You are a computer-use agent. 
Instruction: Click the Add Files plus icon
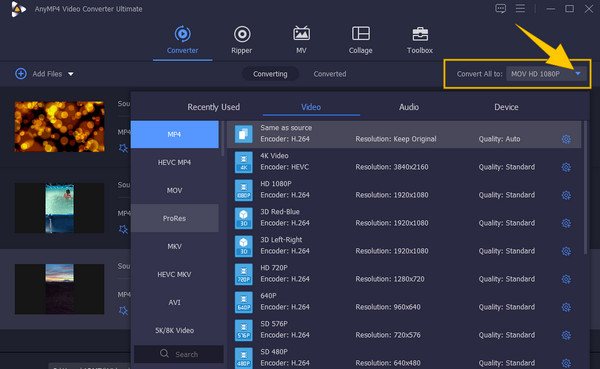point(21,73)
